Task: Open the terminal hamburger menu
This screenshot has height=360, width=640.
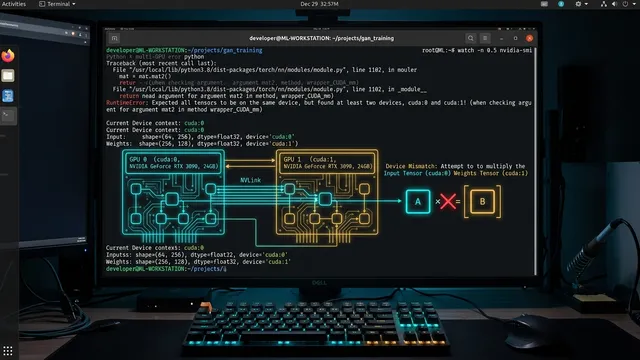Action: click(485, 38)
